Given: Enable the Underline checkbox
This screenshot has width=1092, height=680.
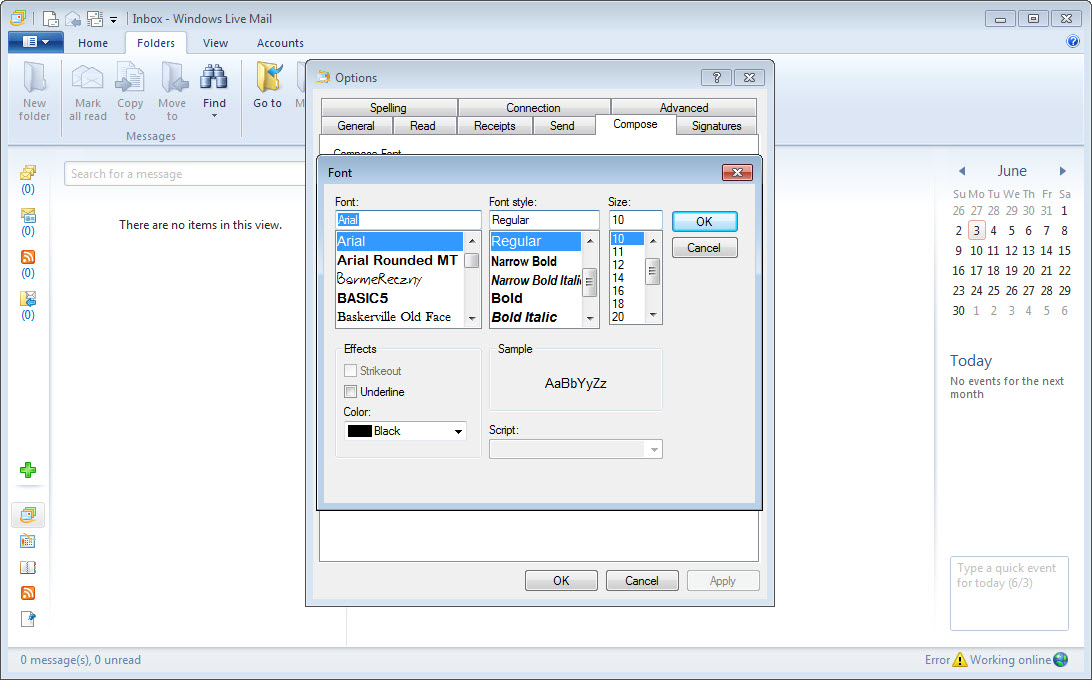Looking at the screenshot, I should point(351,392).
